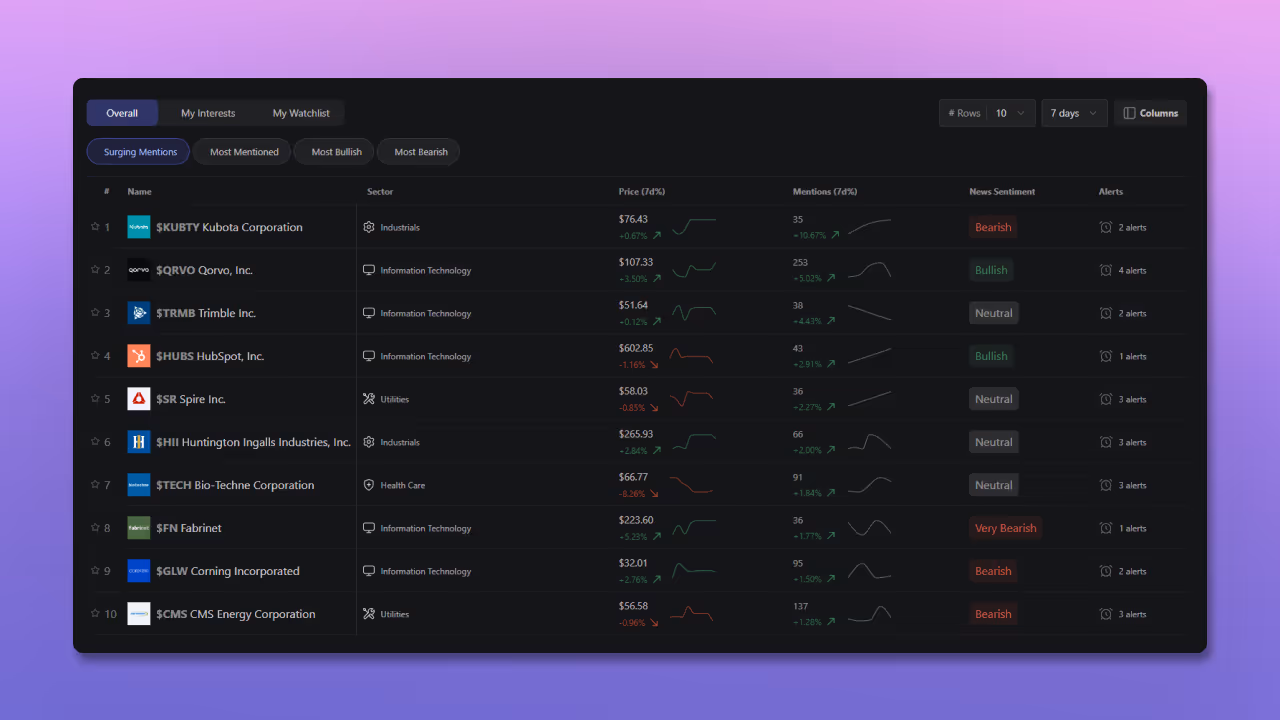Open the 7 days time range dropdown
Screen dimensions: 1280x720
pos(1074,112)
